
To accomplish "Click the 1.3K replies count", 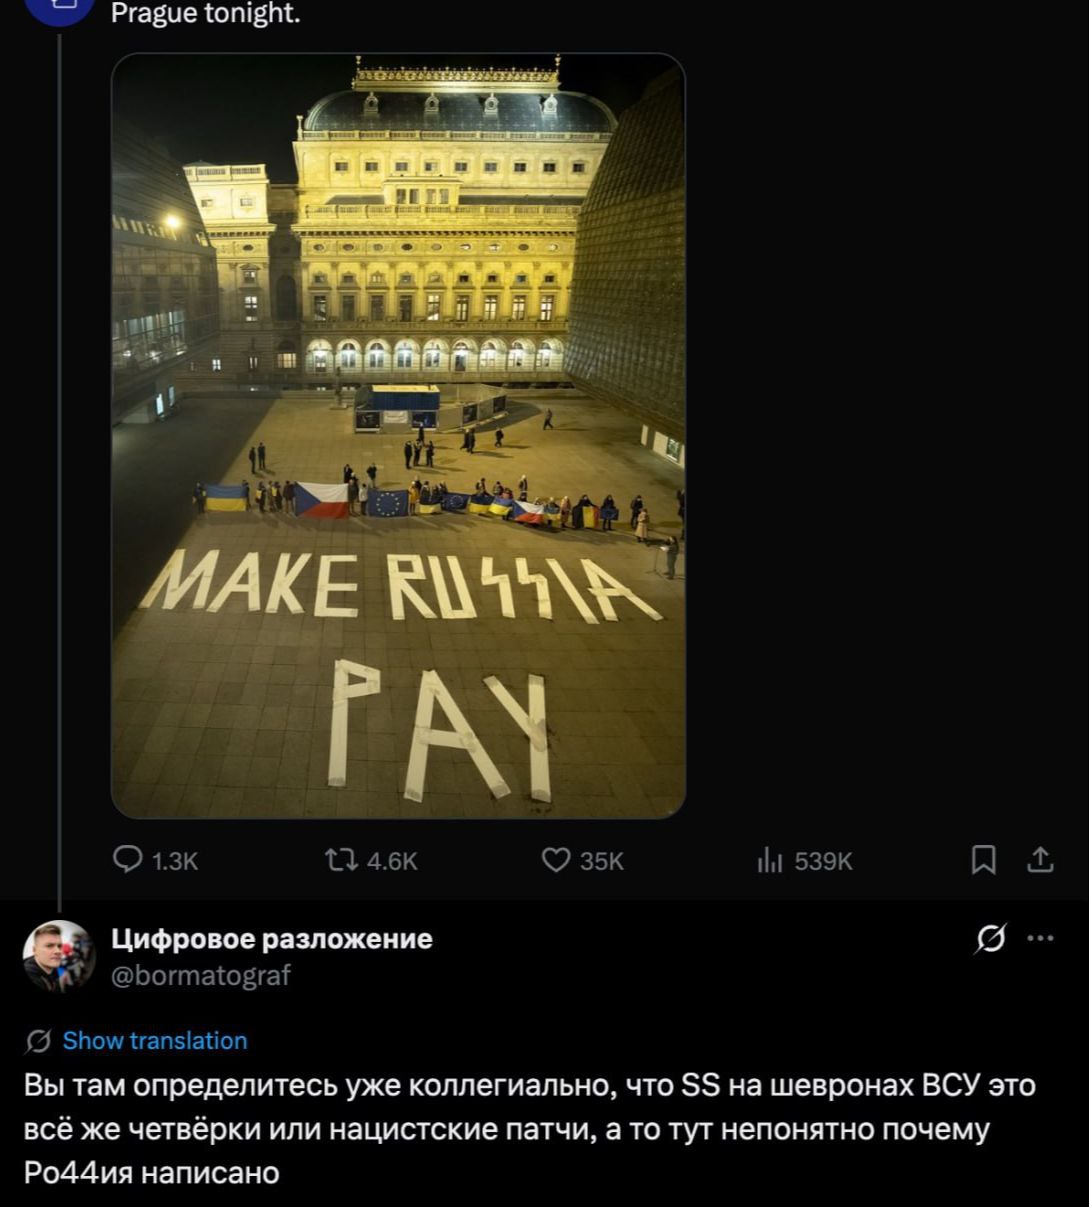I will point(174,861).
